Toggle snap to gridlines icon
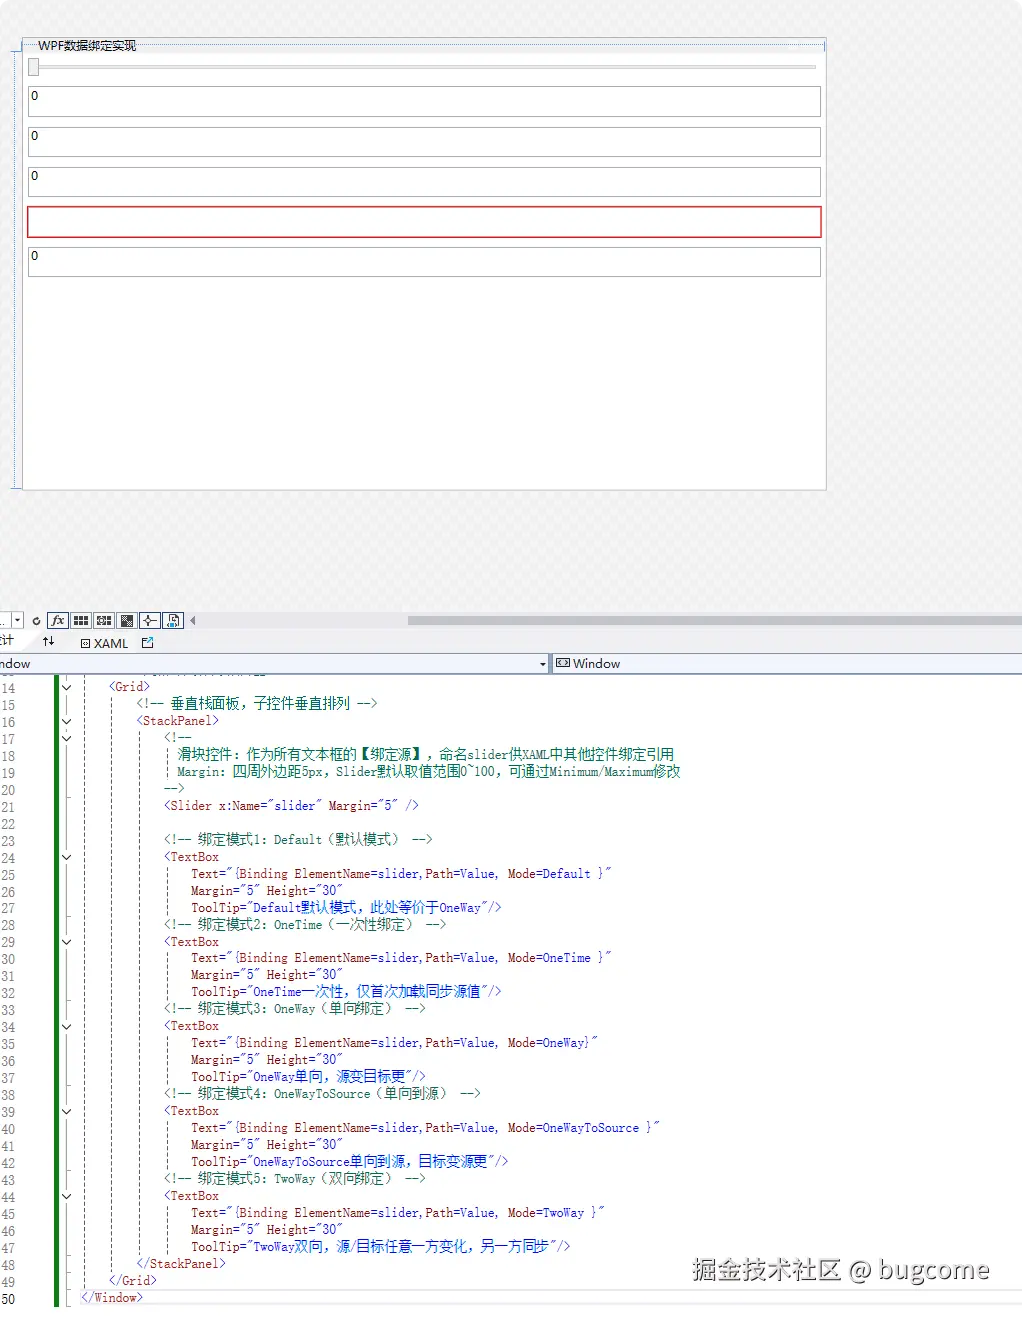 pyautogui.click(x=104, y=621)
